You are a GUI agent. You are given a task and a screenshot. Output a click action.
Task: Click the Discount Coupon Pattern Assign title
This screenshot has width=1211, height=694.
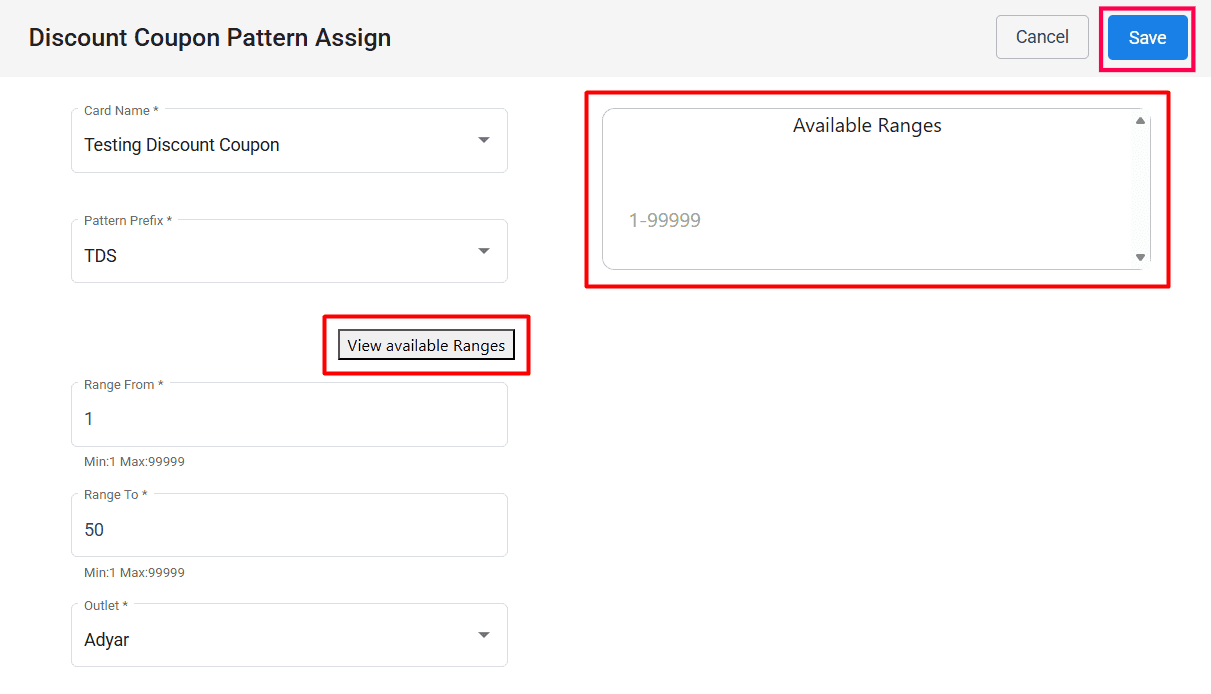[210, 38]
